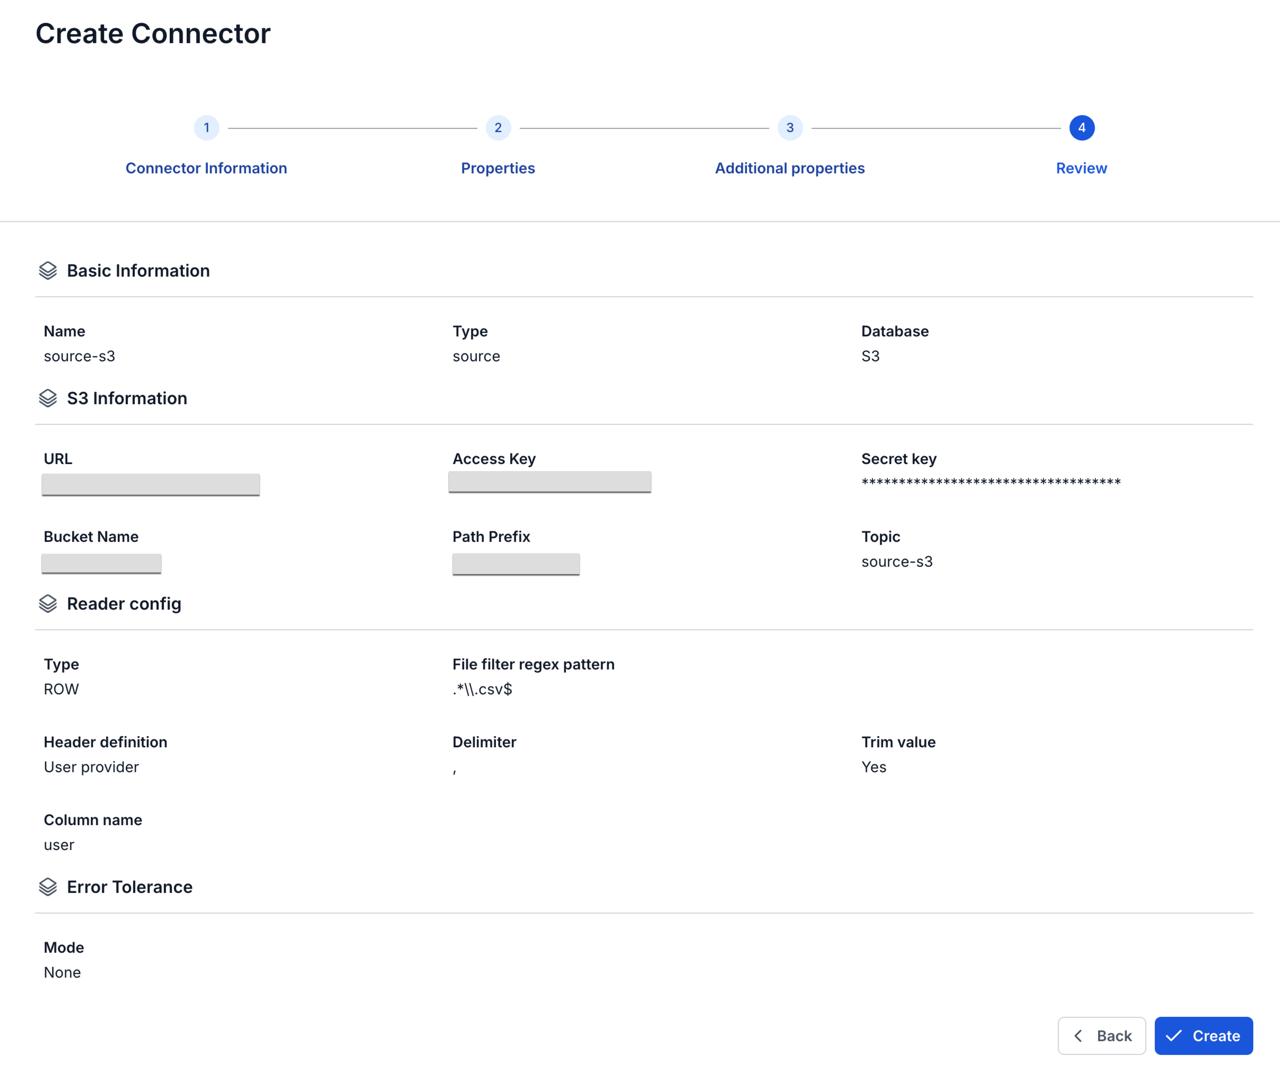The height and width of the screenshot is (1088, 1280).
Task: Click the layers icon beside Basic Information
Action: 47,271
